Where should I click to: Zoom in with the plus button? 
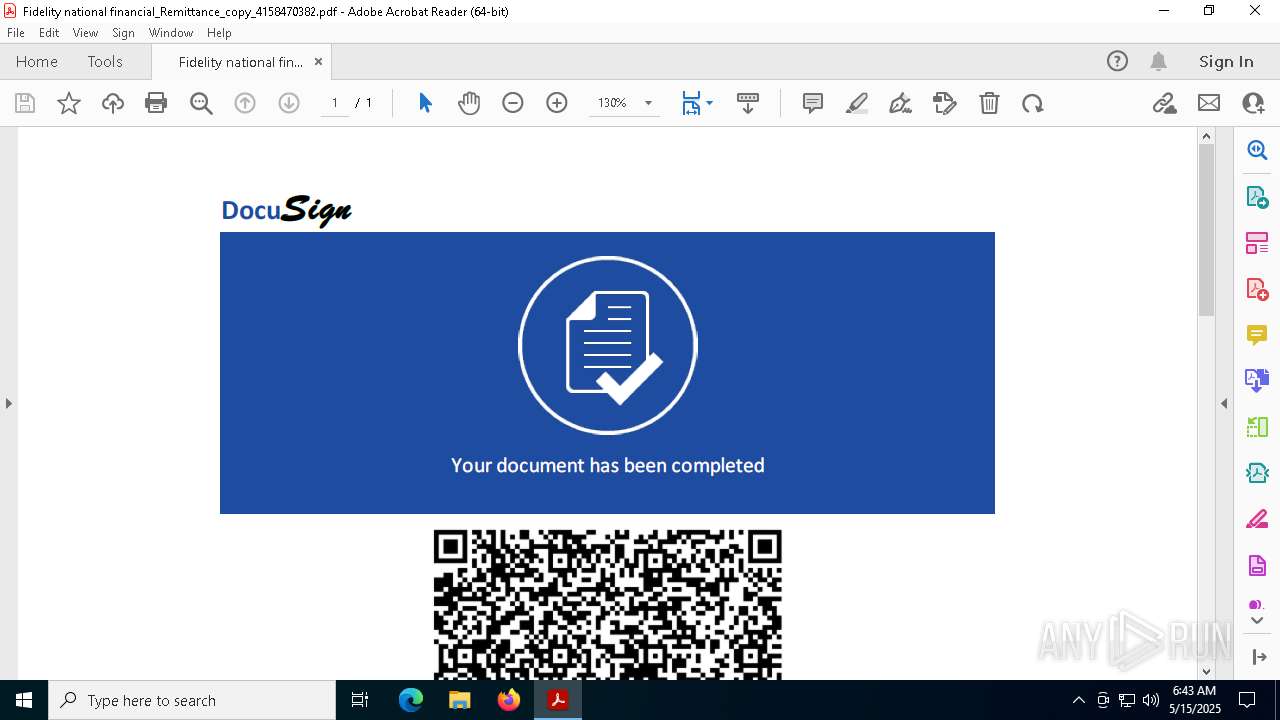tap(557, 103)
